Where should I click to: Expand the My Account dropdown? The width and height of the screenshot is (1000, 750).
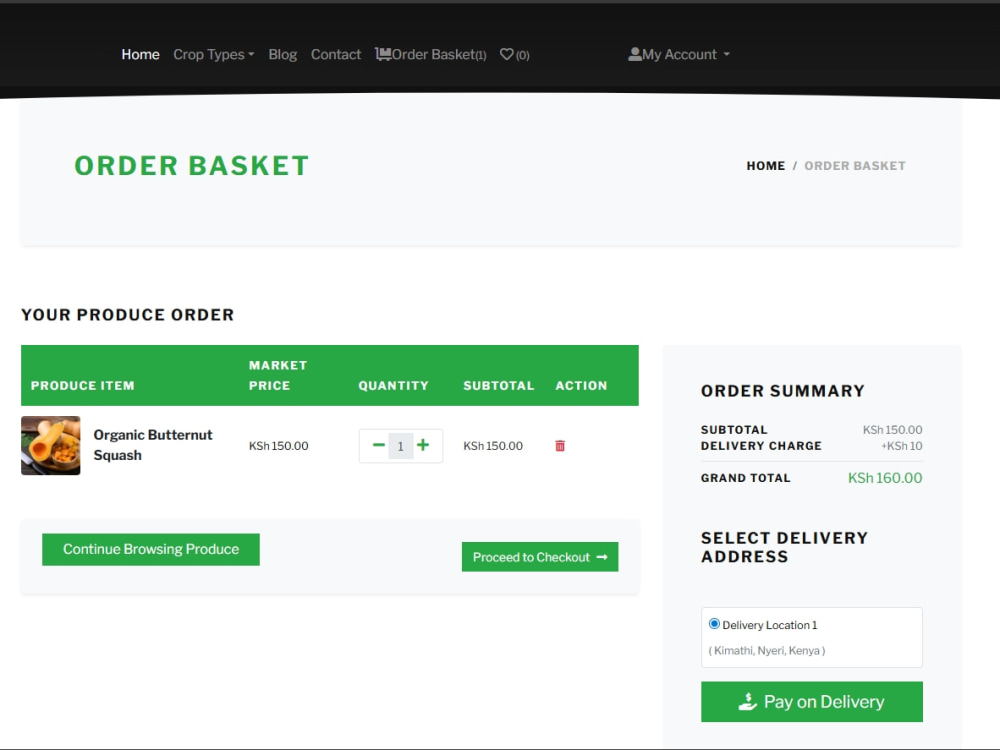(x=679, y=55)
